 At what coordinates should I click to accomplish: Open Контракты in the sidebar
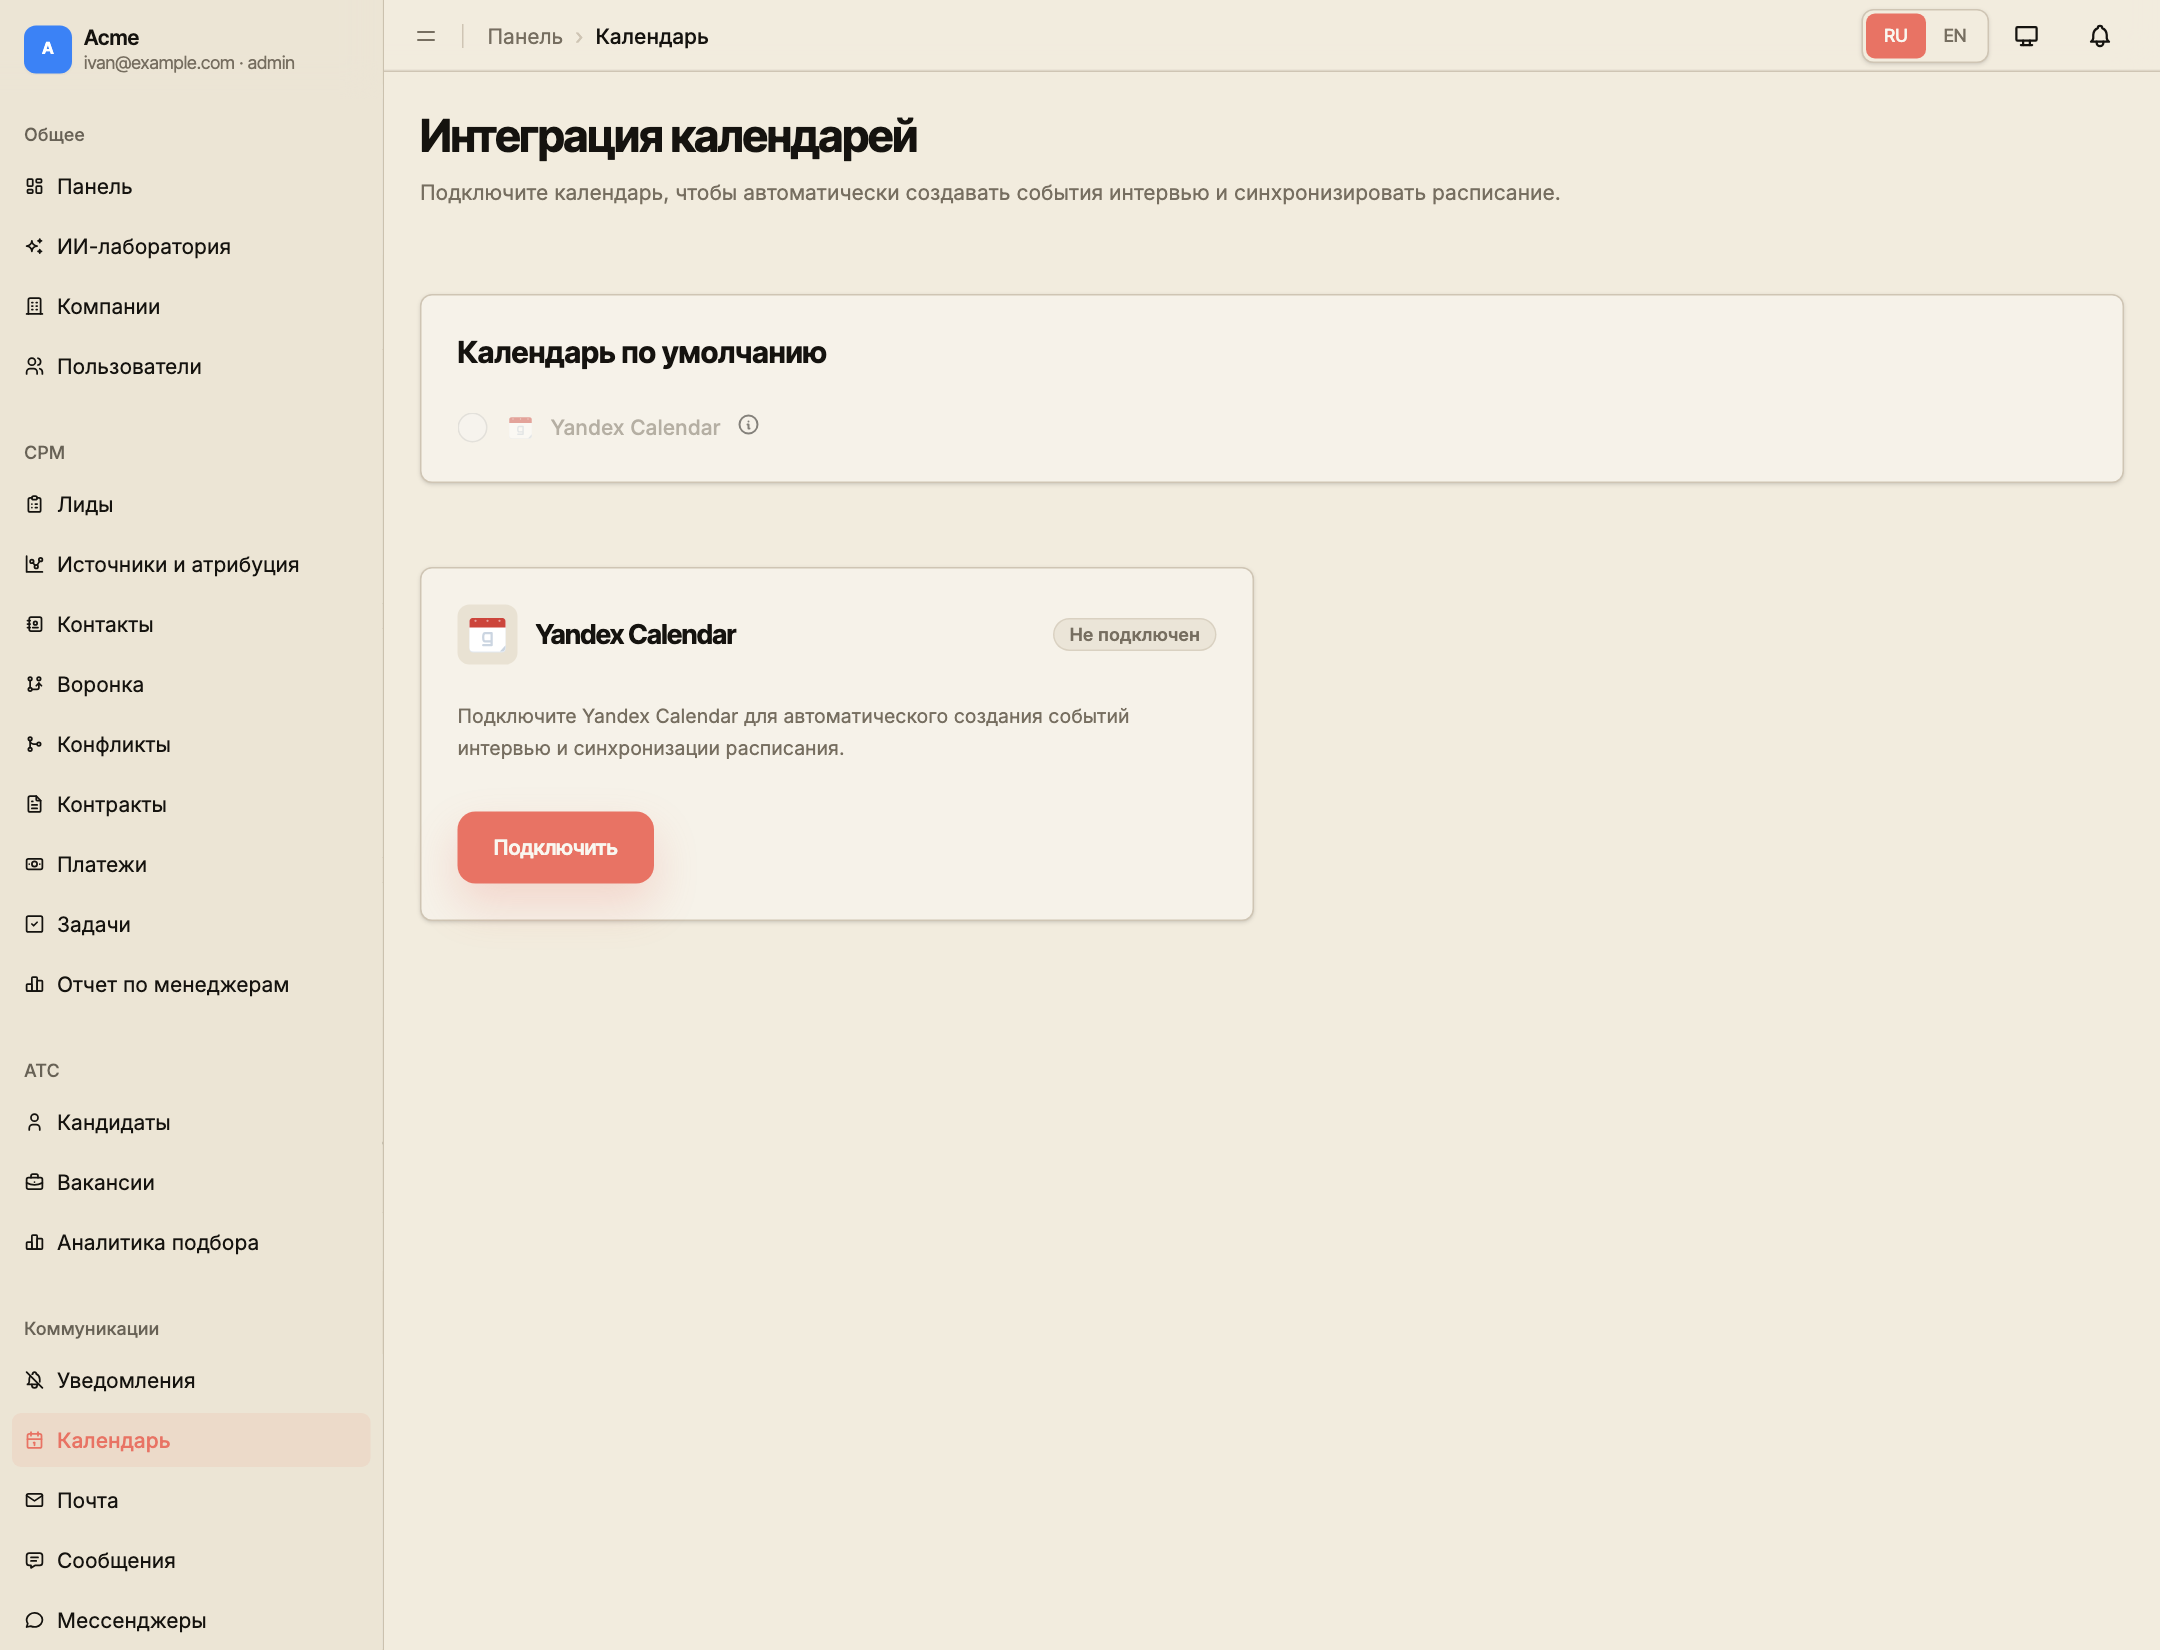tap(191, 804)
